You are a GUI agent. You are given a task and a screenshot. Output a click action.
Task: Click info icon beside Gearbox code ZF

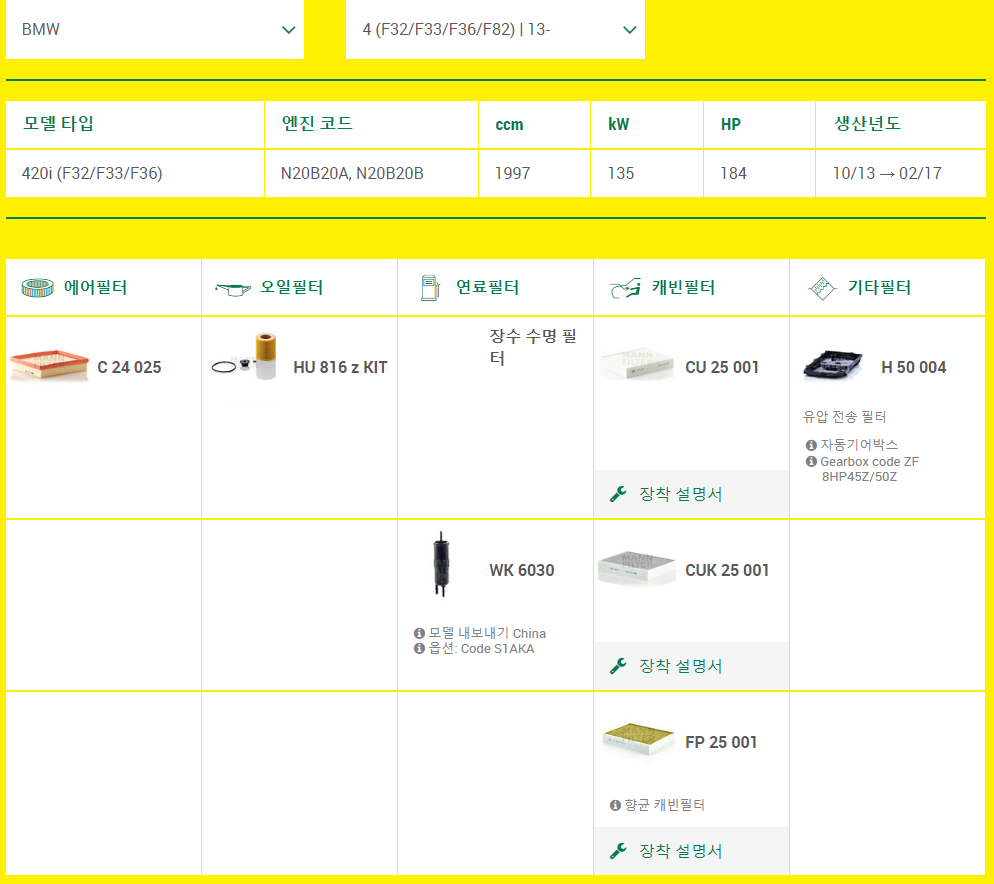coord(811,462)
